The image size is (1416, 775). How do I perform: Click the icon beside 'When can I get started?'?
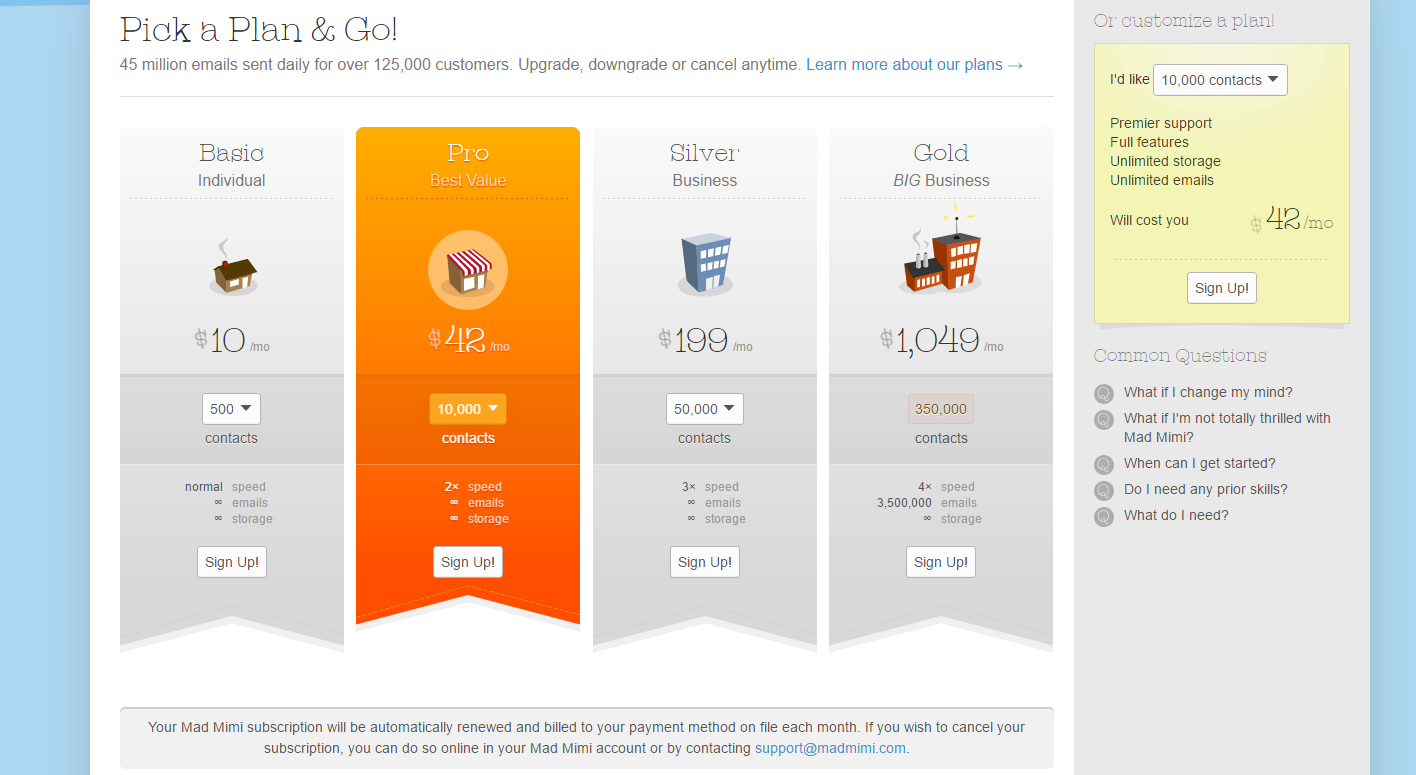pos(1104,464)
